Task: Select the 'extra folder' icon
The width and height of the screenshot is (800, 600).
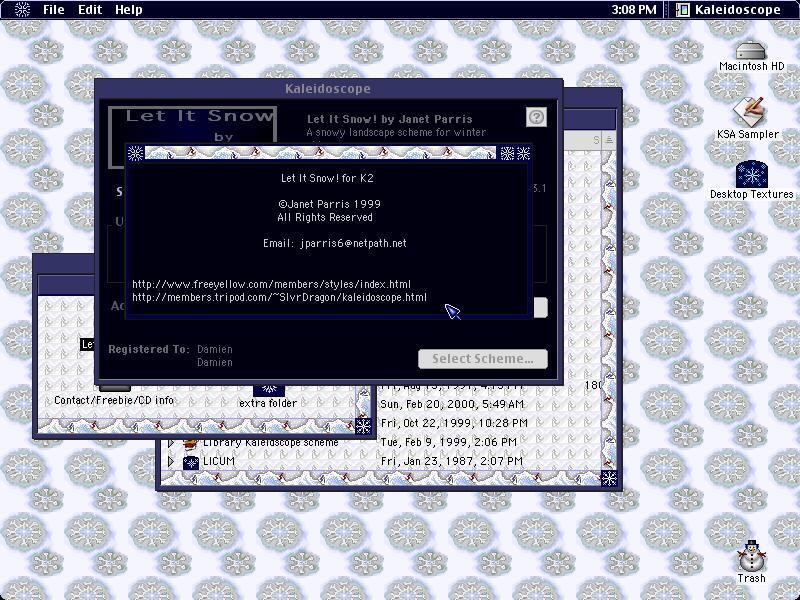Action: pyautogui.click(x=269, y=390)
